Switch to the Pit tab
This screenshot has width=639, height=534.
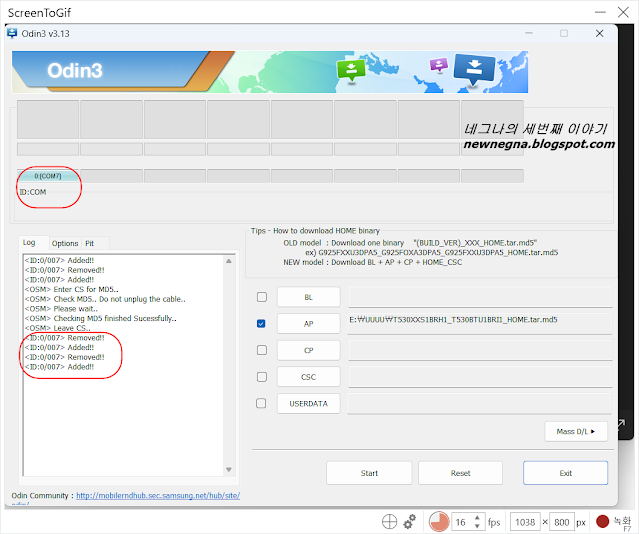[90, 243]
